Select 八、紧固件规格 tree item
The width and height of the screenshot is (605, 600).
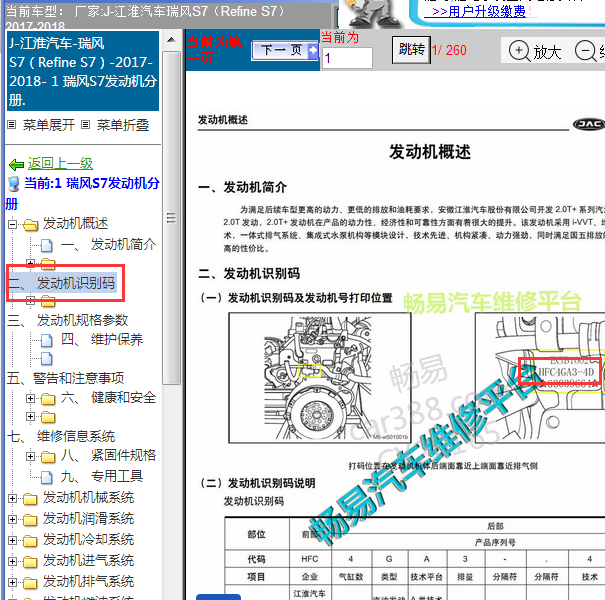tap(108, 456)
